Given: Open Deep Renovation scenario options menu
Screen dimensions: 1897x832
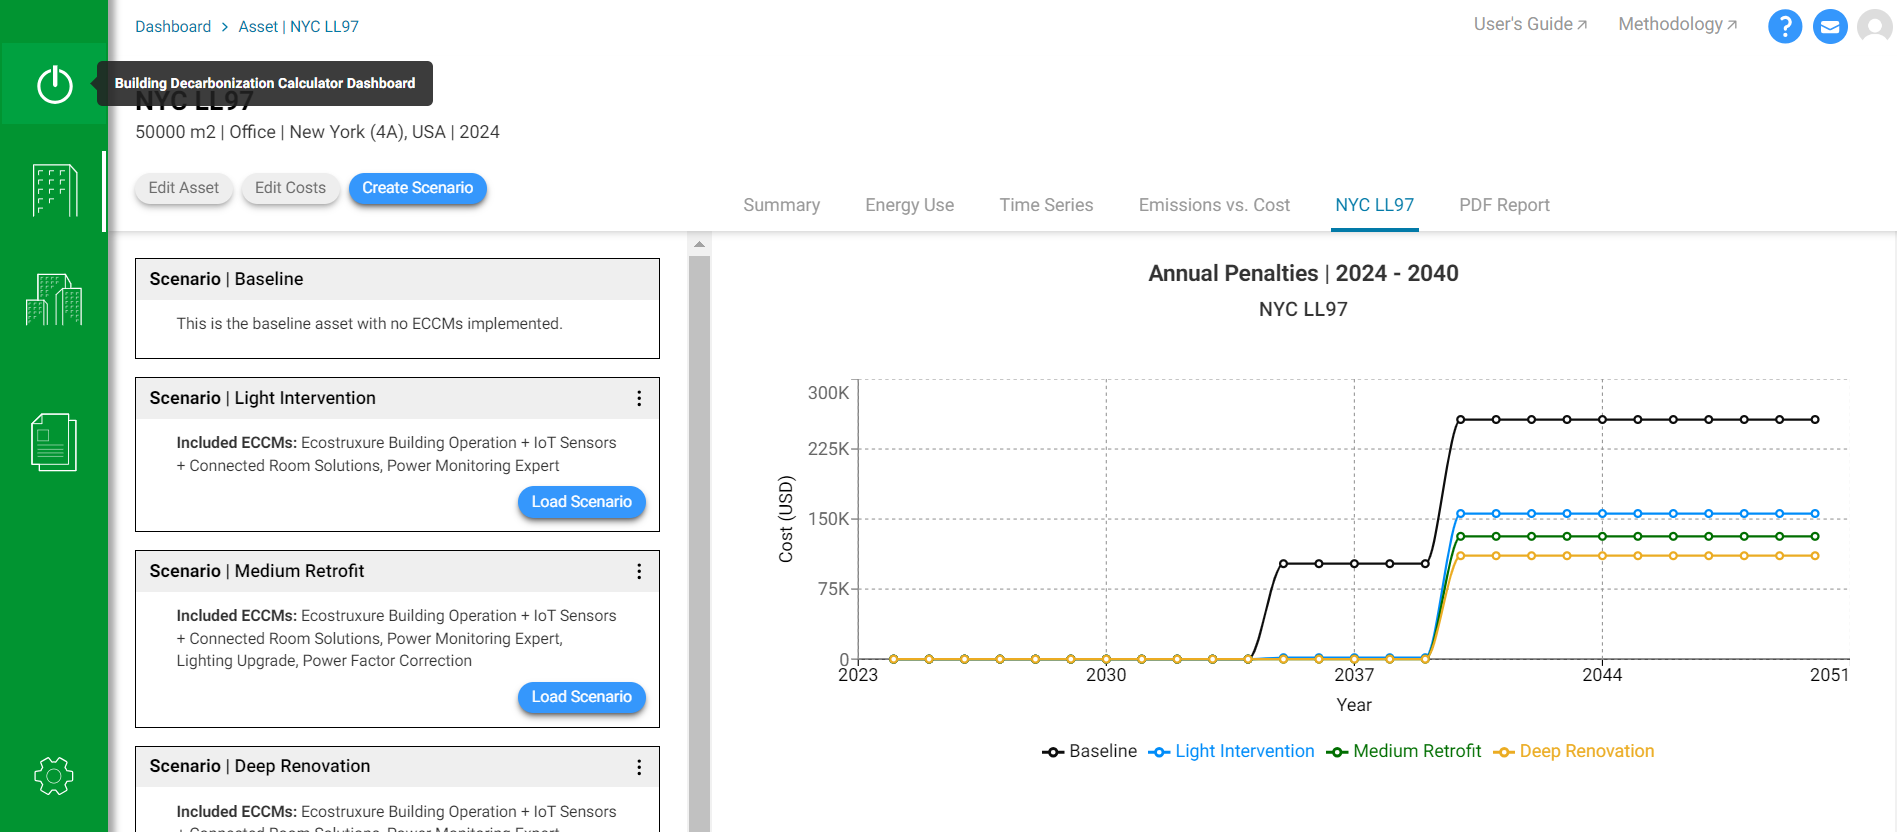Looking at the screenshot, I should click(639, 767).
